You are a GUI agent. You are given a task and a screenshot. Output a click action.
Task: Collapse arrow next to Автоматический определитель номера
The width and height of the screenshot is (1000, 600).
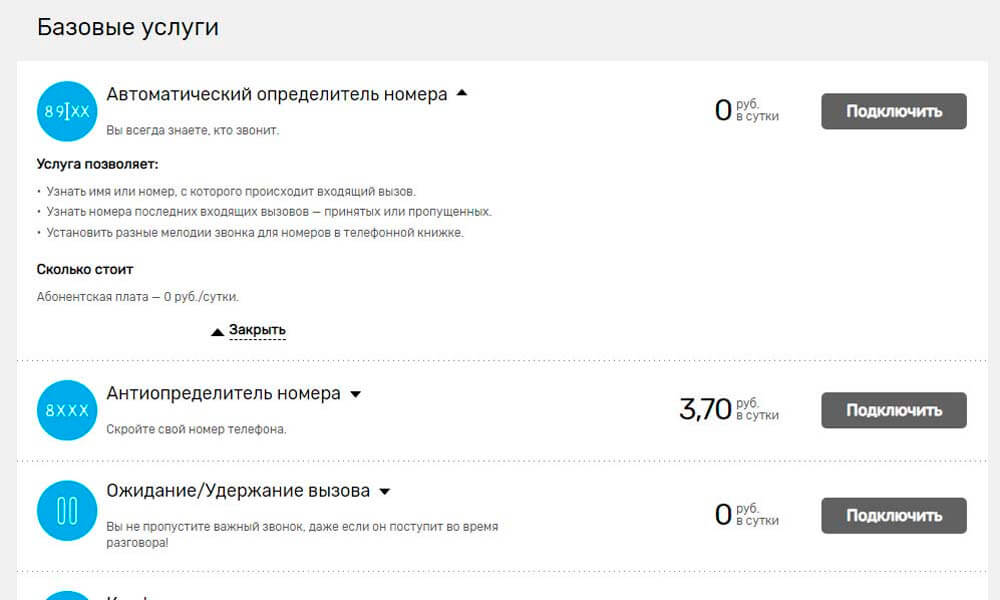461,94
